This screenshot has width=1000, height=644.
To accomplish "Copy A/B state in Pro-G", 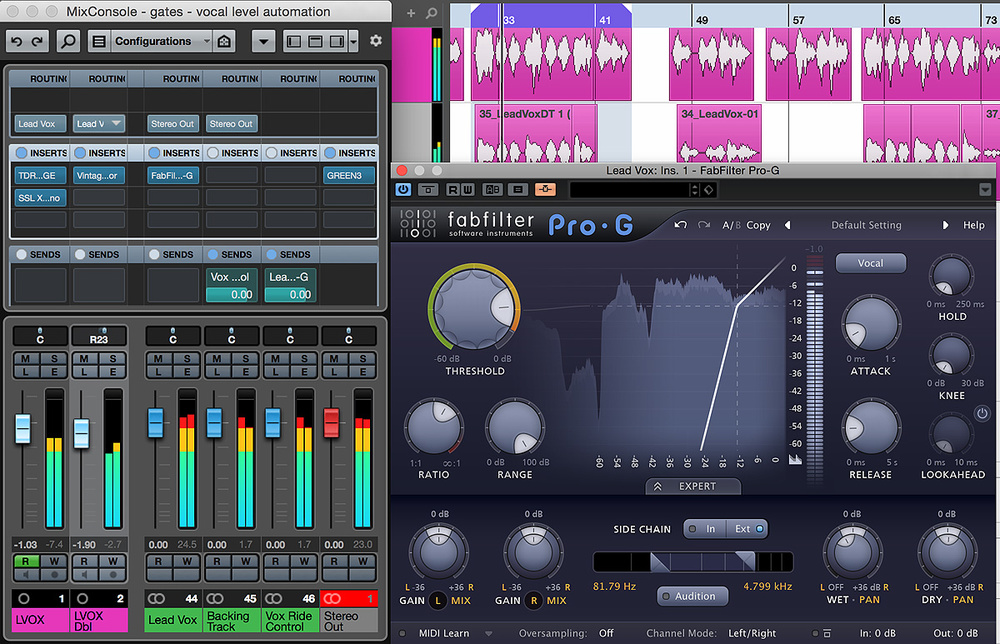I will 758,225.
